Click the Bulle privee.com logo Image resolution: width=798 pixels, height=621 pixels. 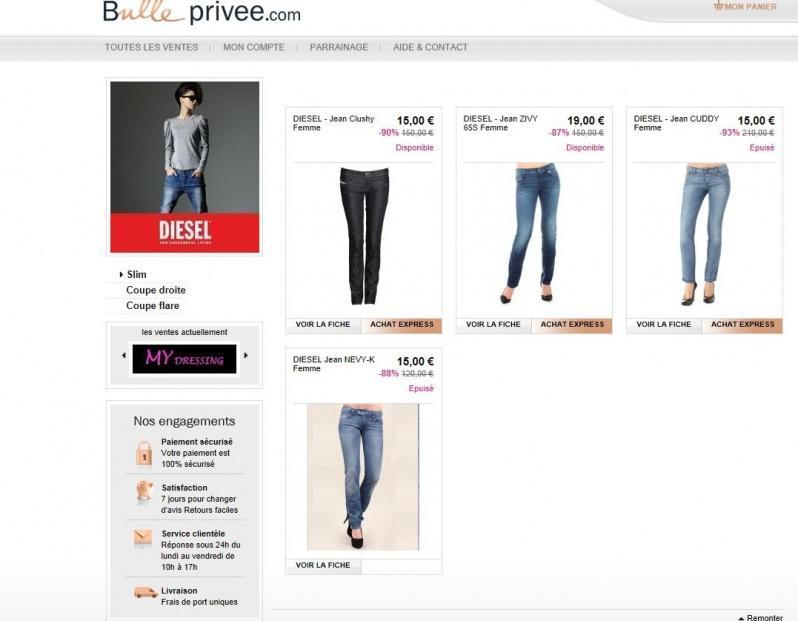202,12
